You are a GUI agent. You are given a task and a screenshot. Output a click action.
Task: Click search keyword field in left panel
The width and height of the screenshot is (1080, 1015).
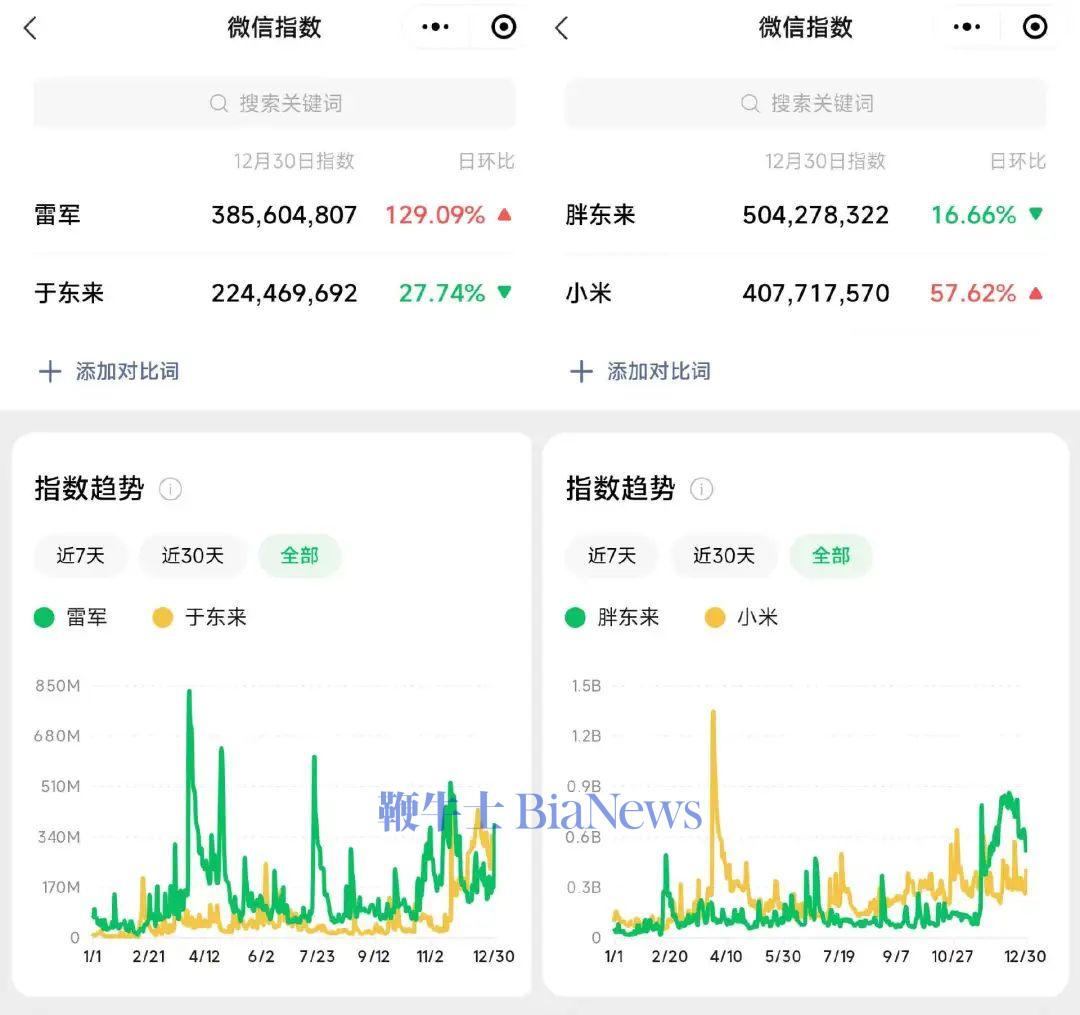275,103
